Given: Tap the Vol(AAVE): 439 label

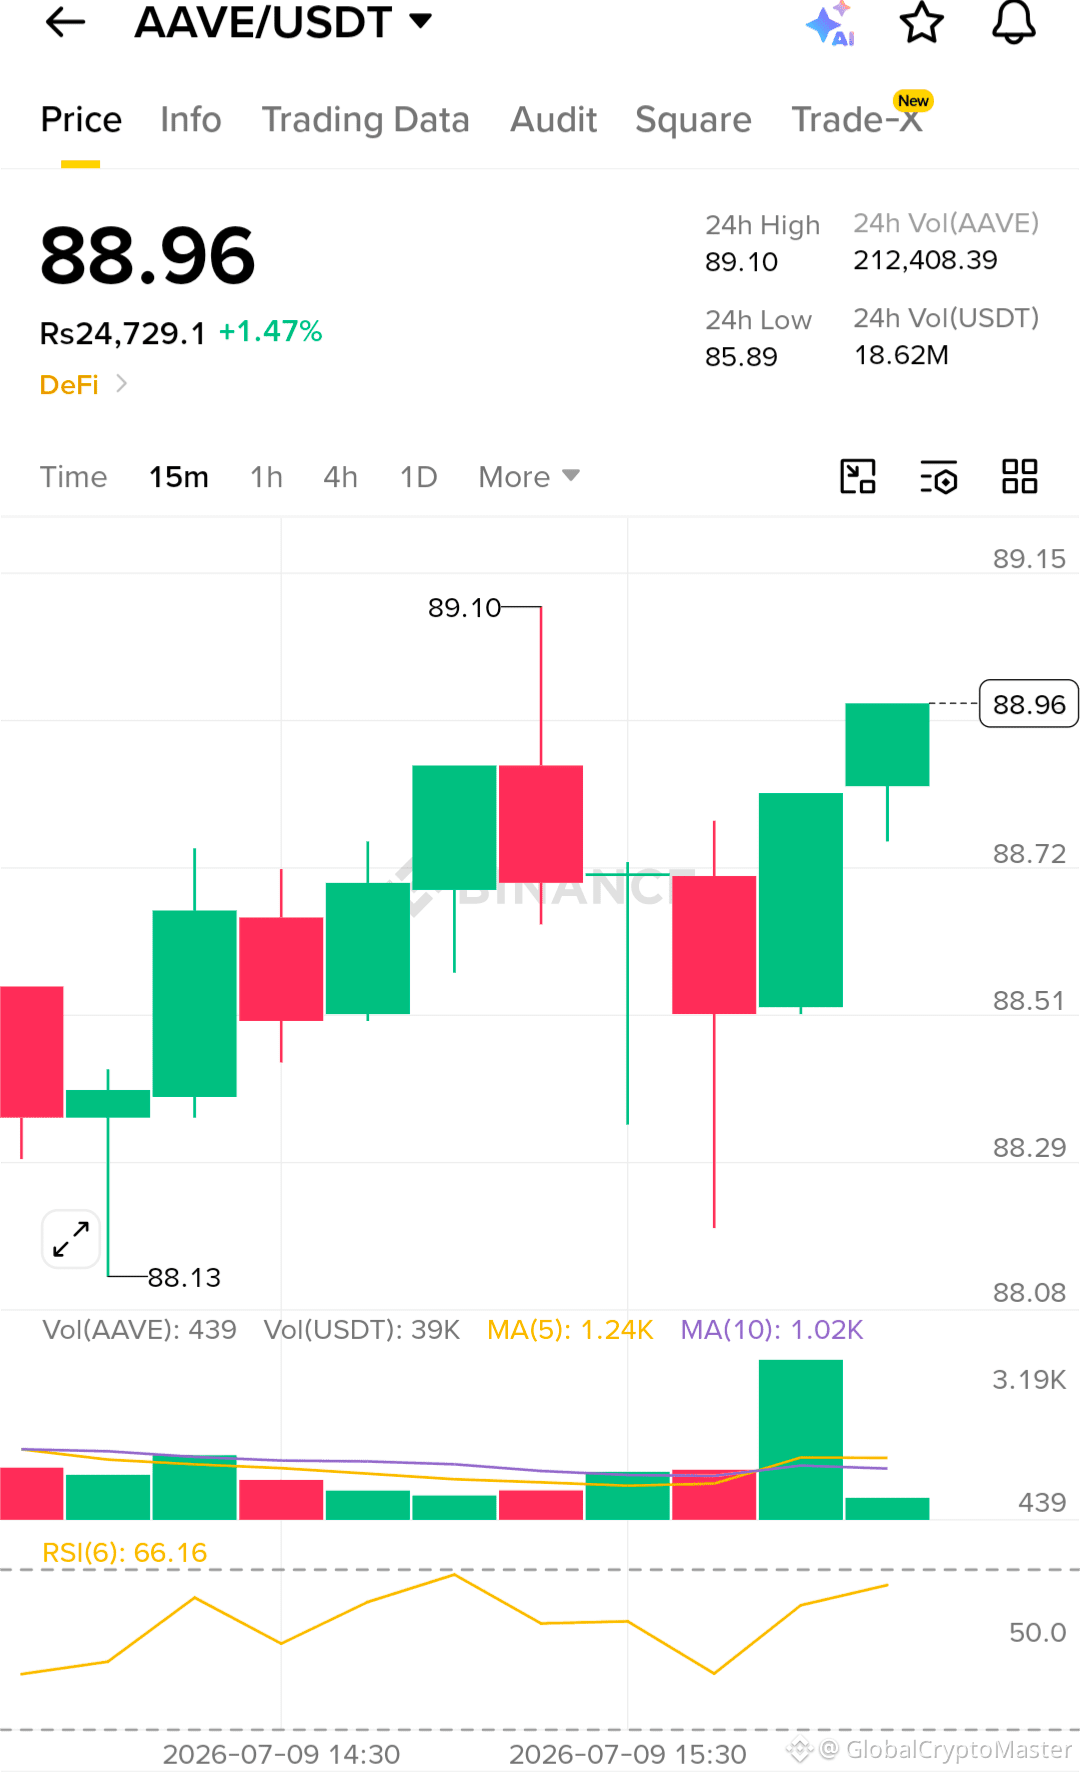Looking at the screenshot, I should tap(139, 1330).
